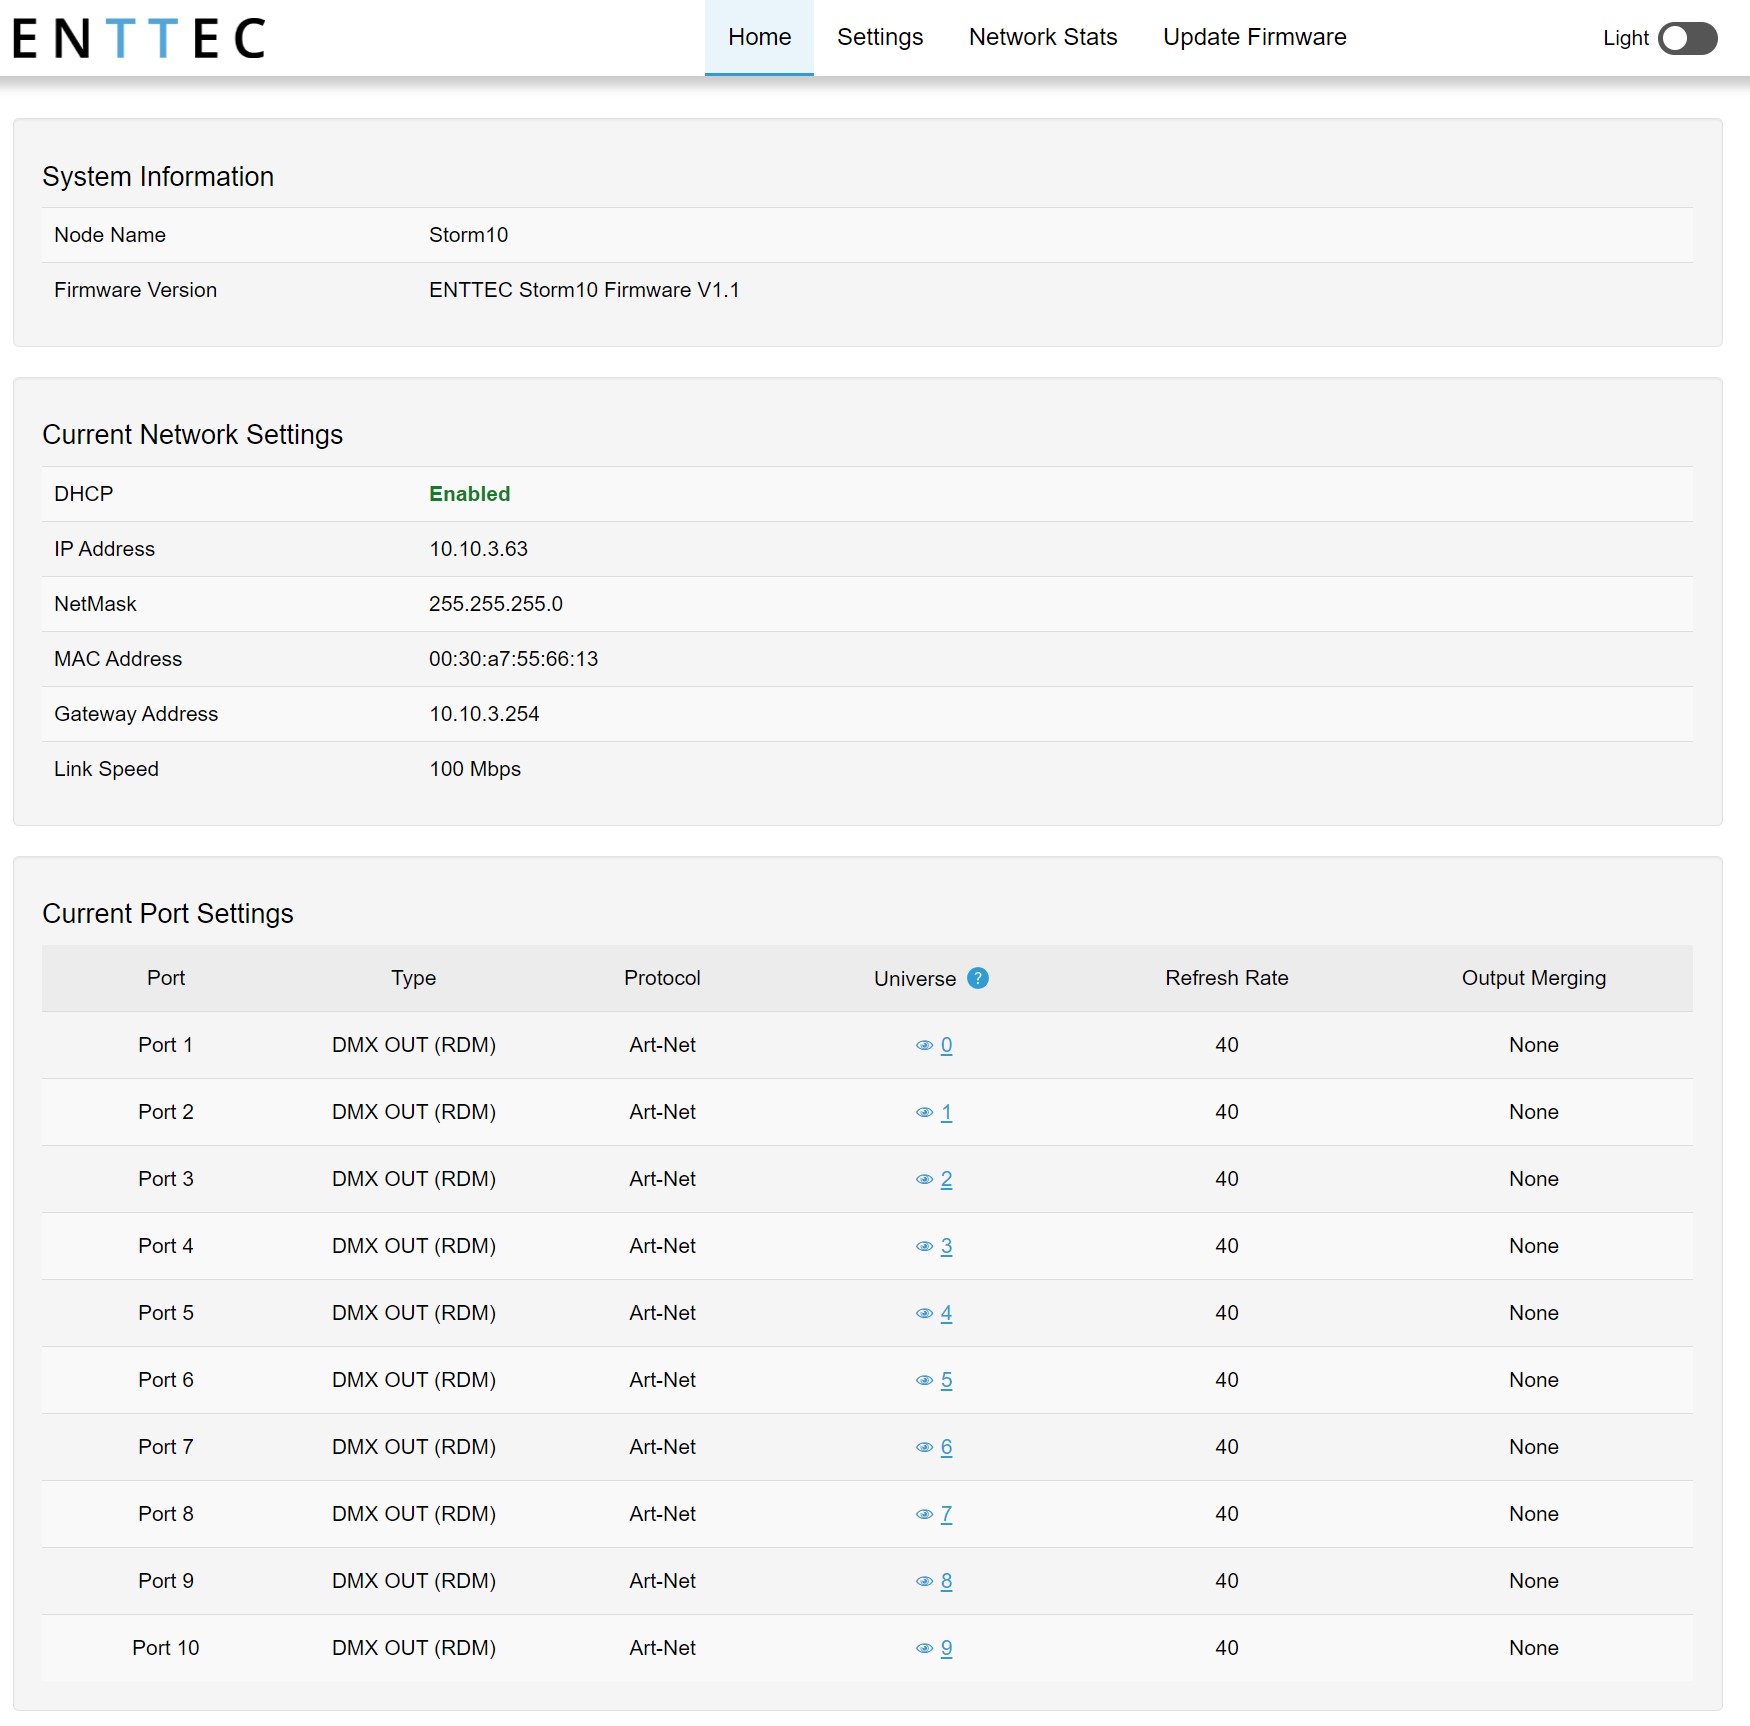This screenshot has width=1750, height=1726.
Task: Select the IP address 10.10.3.63
Action: click(x=478, y=549)
